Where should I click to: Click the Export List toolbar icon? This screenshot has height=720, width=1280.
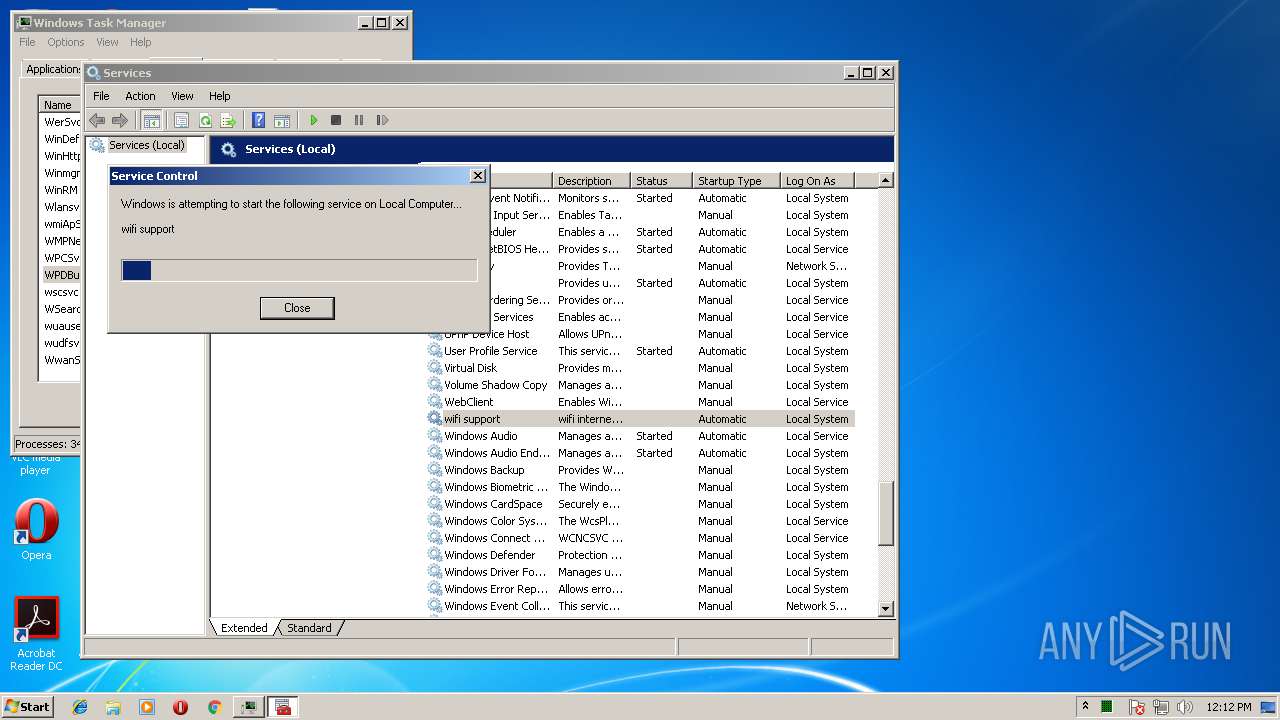pyautogui.click(x=228, y=120)
